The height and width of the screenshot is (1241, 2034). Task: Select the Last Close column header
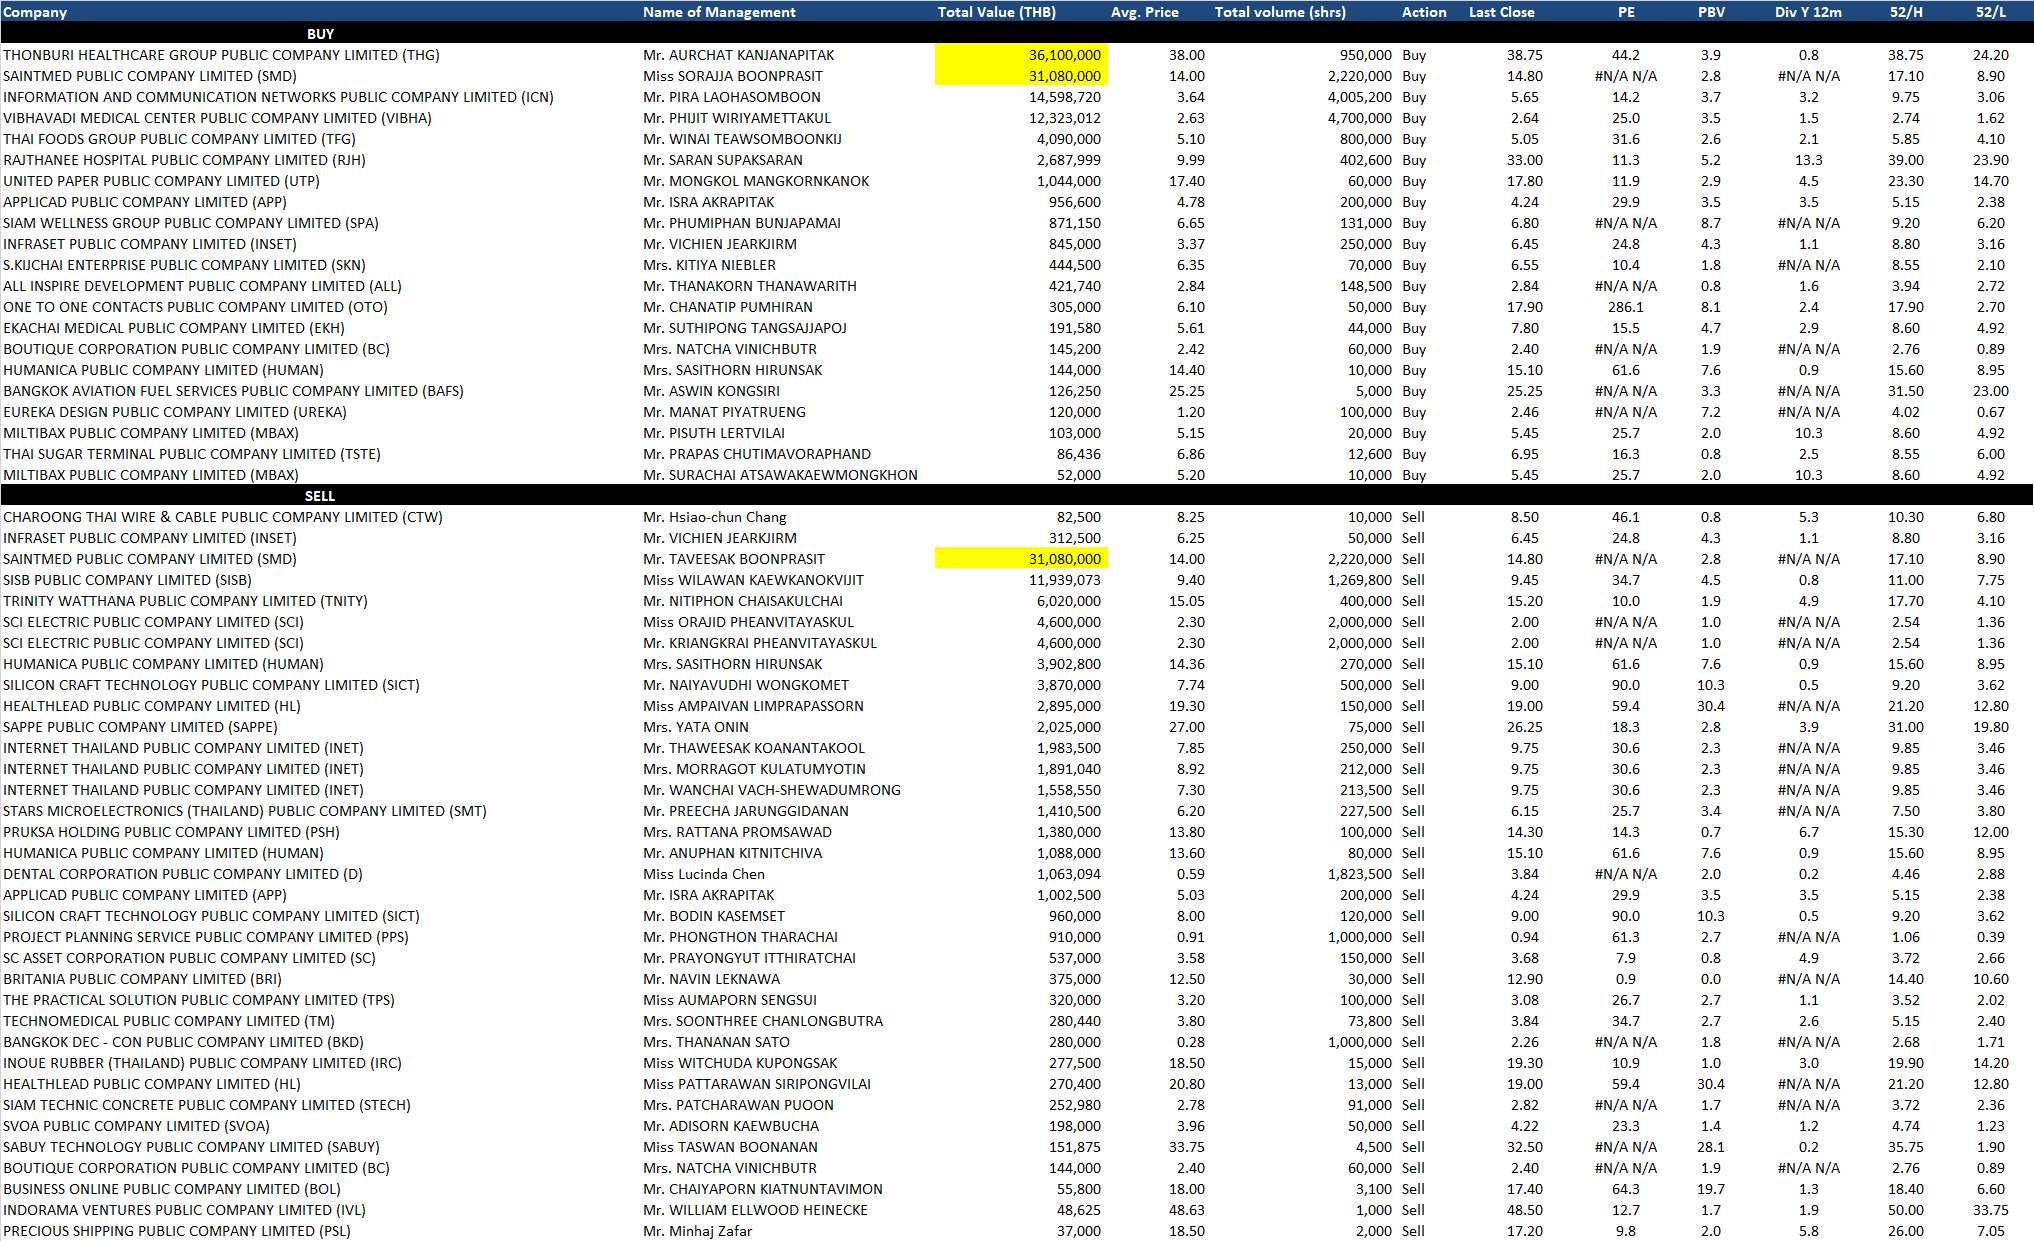pyautogui.click(x=1501, y=12)
